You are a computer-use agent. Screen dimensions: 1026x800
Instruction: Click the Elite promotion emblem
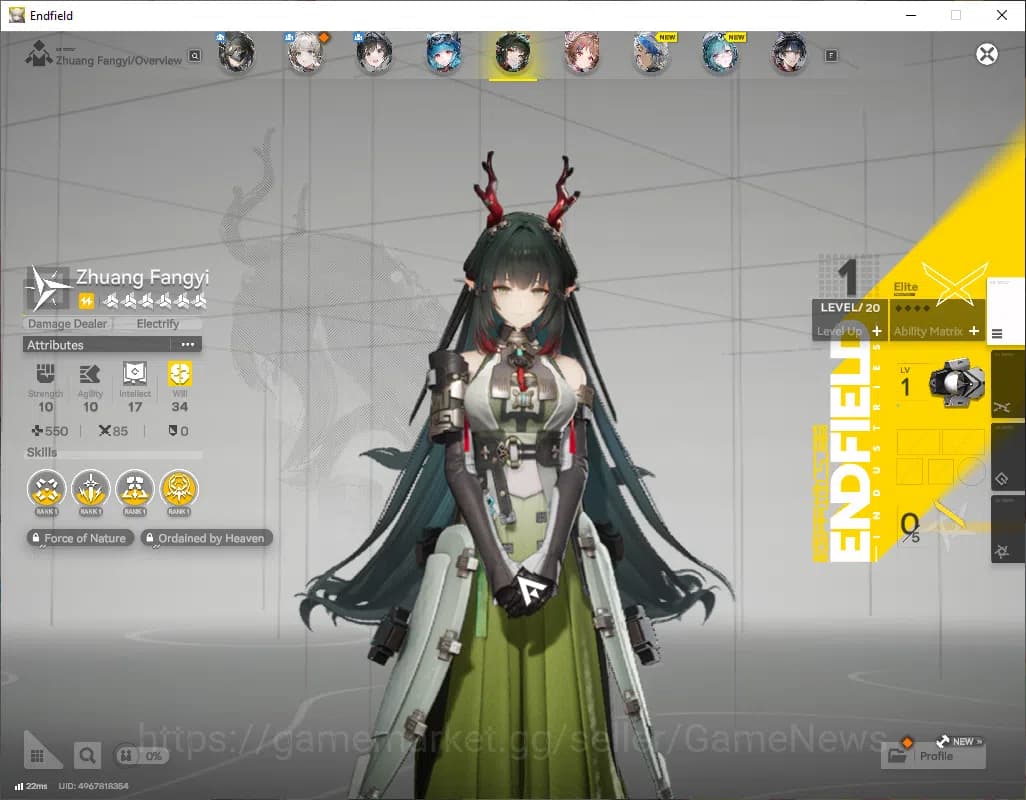tap(954, 283)
